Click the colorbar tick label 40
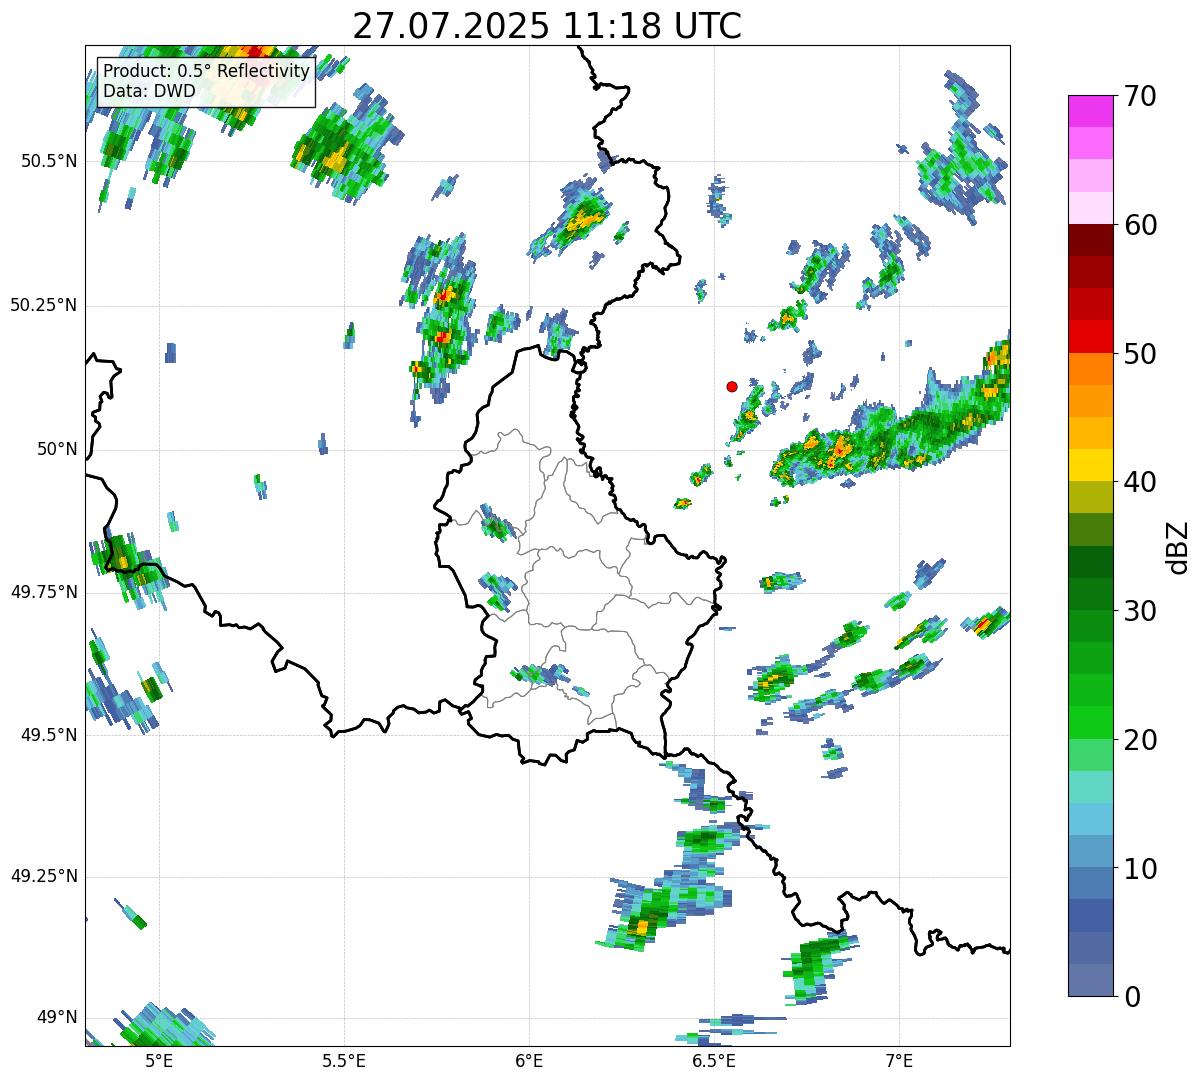The width and height of the screenshot is (1202, 1081). 1139,482
